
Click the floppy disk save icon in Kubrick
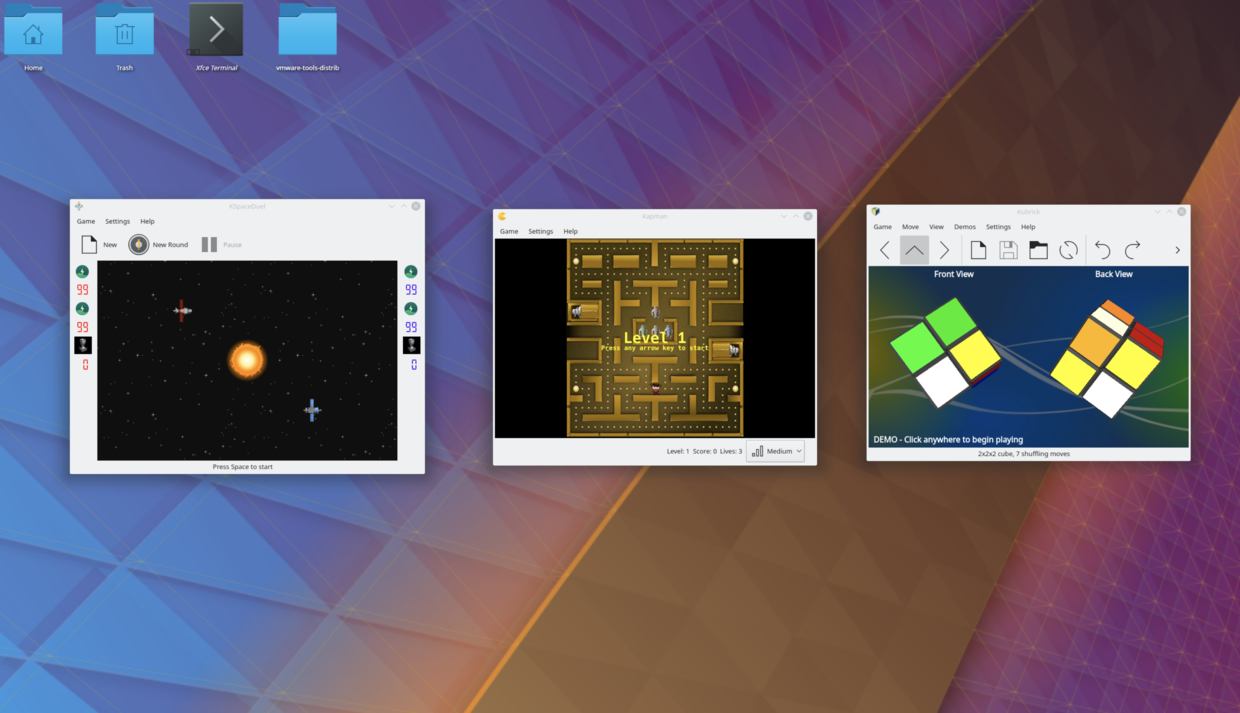1008,250
